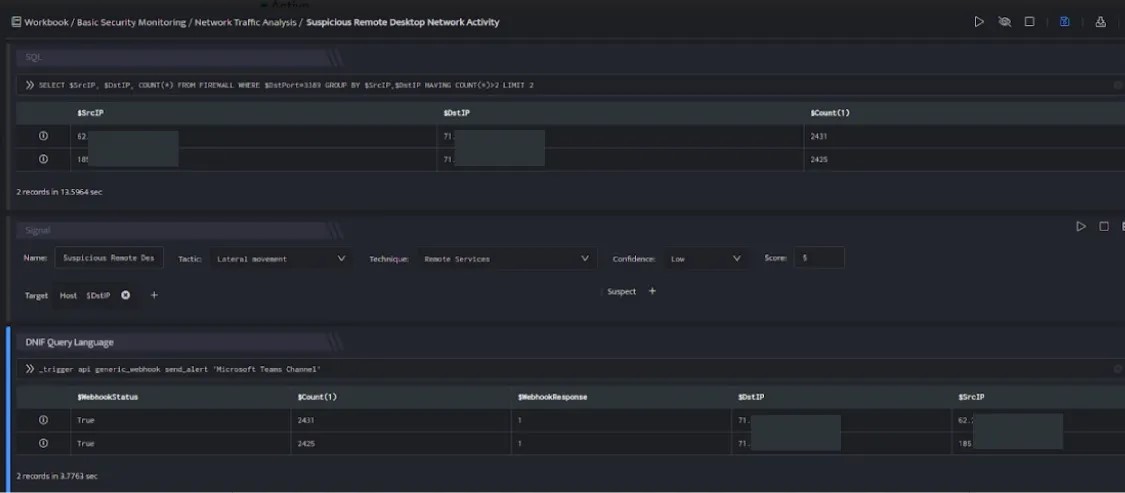Click the stop square icon in top toolbar

point(1030,22)
